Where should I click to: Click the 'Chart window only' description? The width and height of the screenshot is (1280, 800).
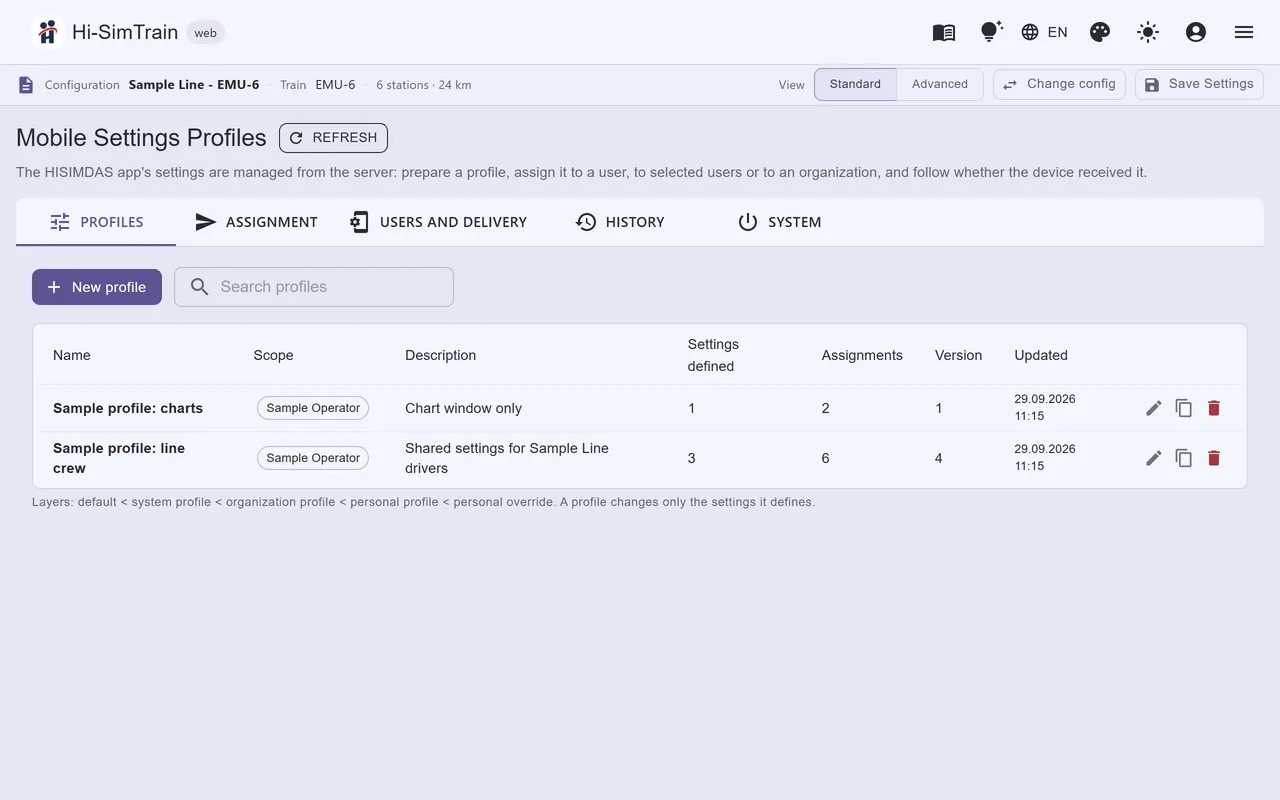pyautogui.click(x=463, y=408)
